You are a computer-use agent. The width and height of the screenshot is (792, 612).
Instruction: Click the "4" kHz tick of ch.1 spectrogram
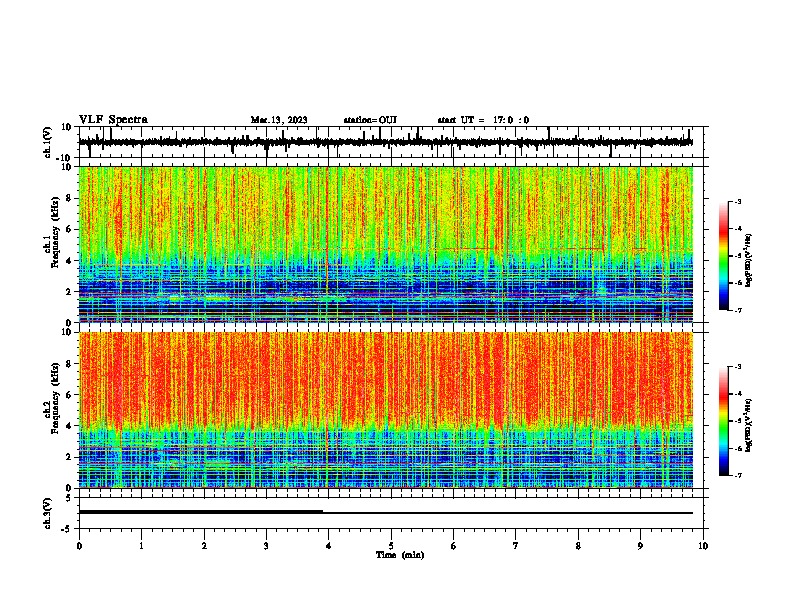click(x=69, y=261)
